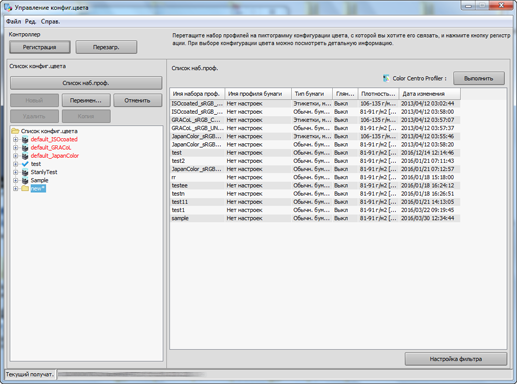Click the greyed-out Удалить button
The width and height of the screenshot is (517, 384).
click(34, 116)
